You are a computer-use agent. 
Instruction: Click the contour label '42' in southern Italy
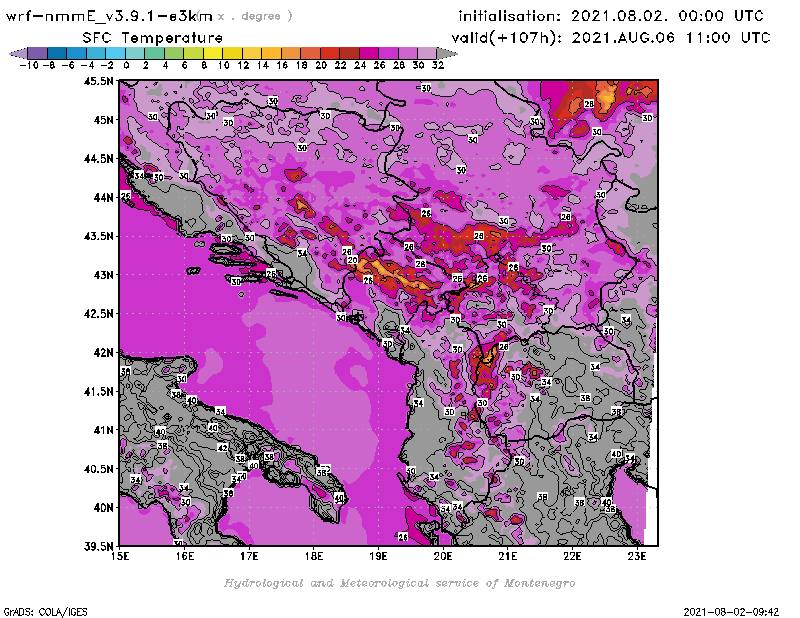click(223, 448)
